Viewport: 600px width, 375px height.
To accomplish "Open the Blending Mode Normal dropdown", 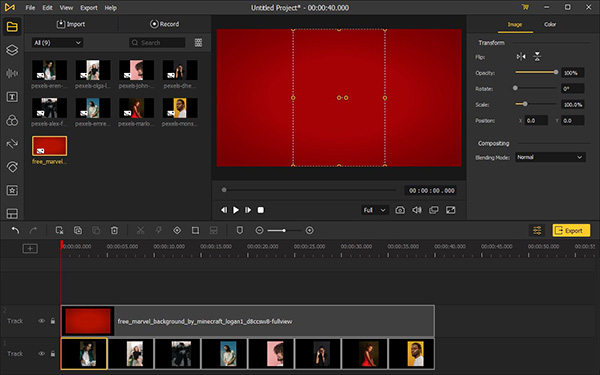I will click(x=550, y=157).
